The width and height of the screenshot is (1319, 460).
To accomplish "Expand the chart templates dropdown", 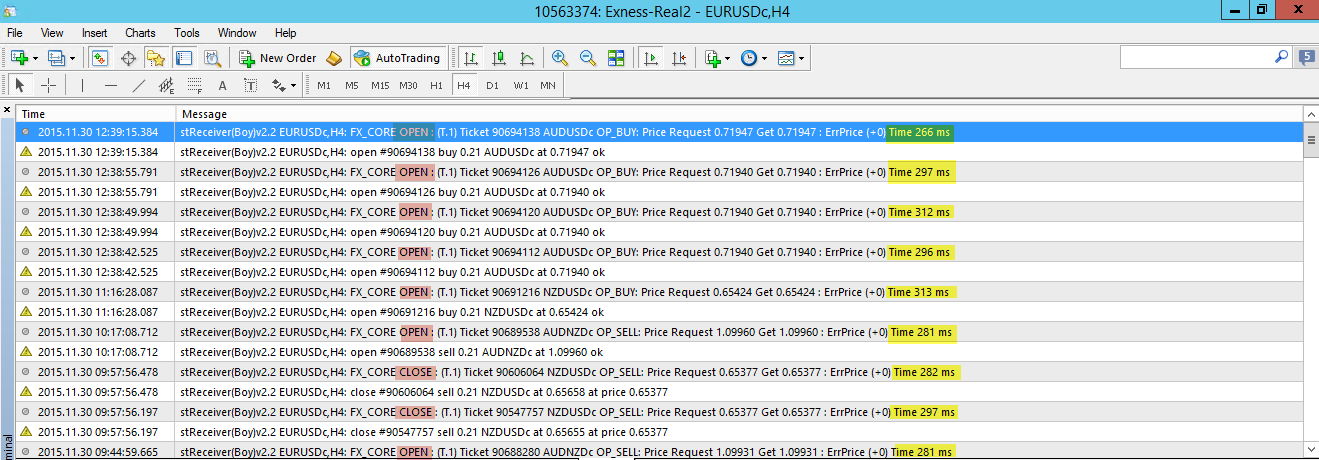I will coord(801,58).
